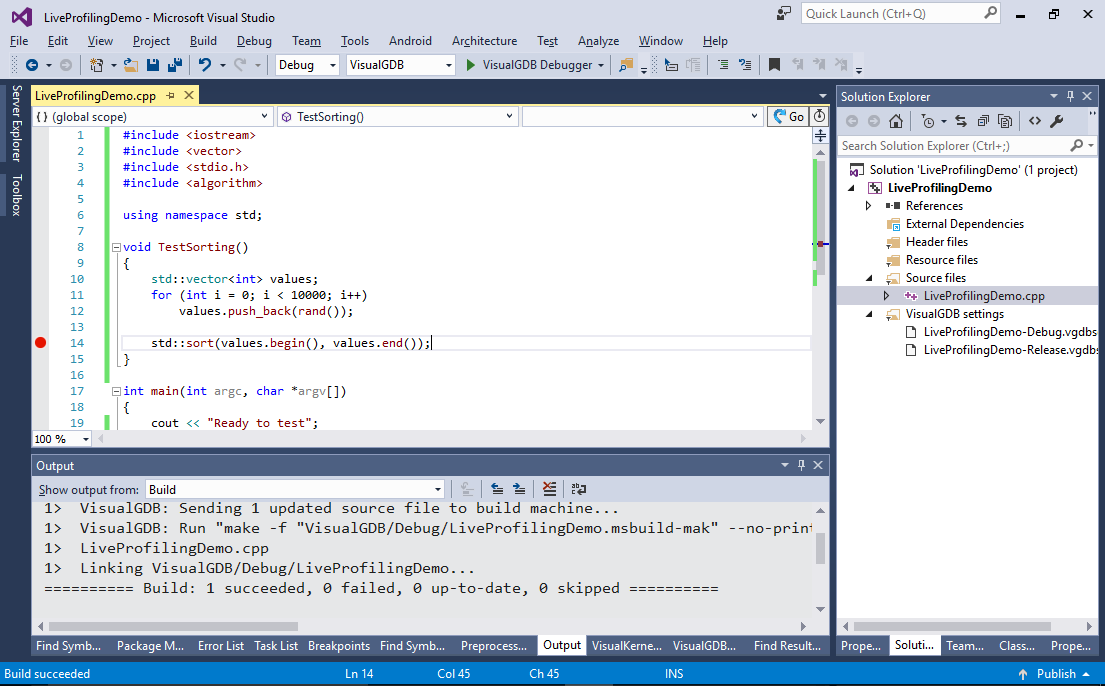Open the 100 % zoom level dropdown
Screen dimensions: 1105x686
pyautogui.click(x=62, y=439)
